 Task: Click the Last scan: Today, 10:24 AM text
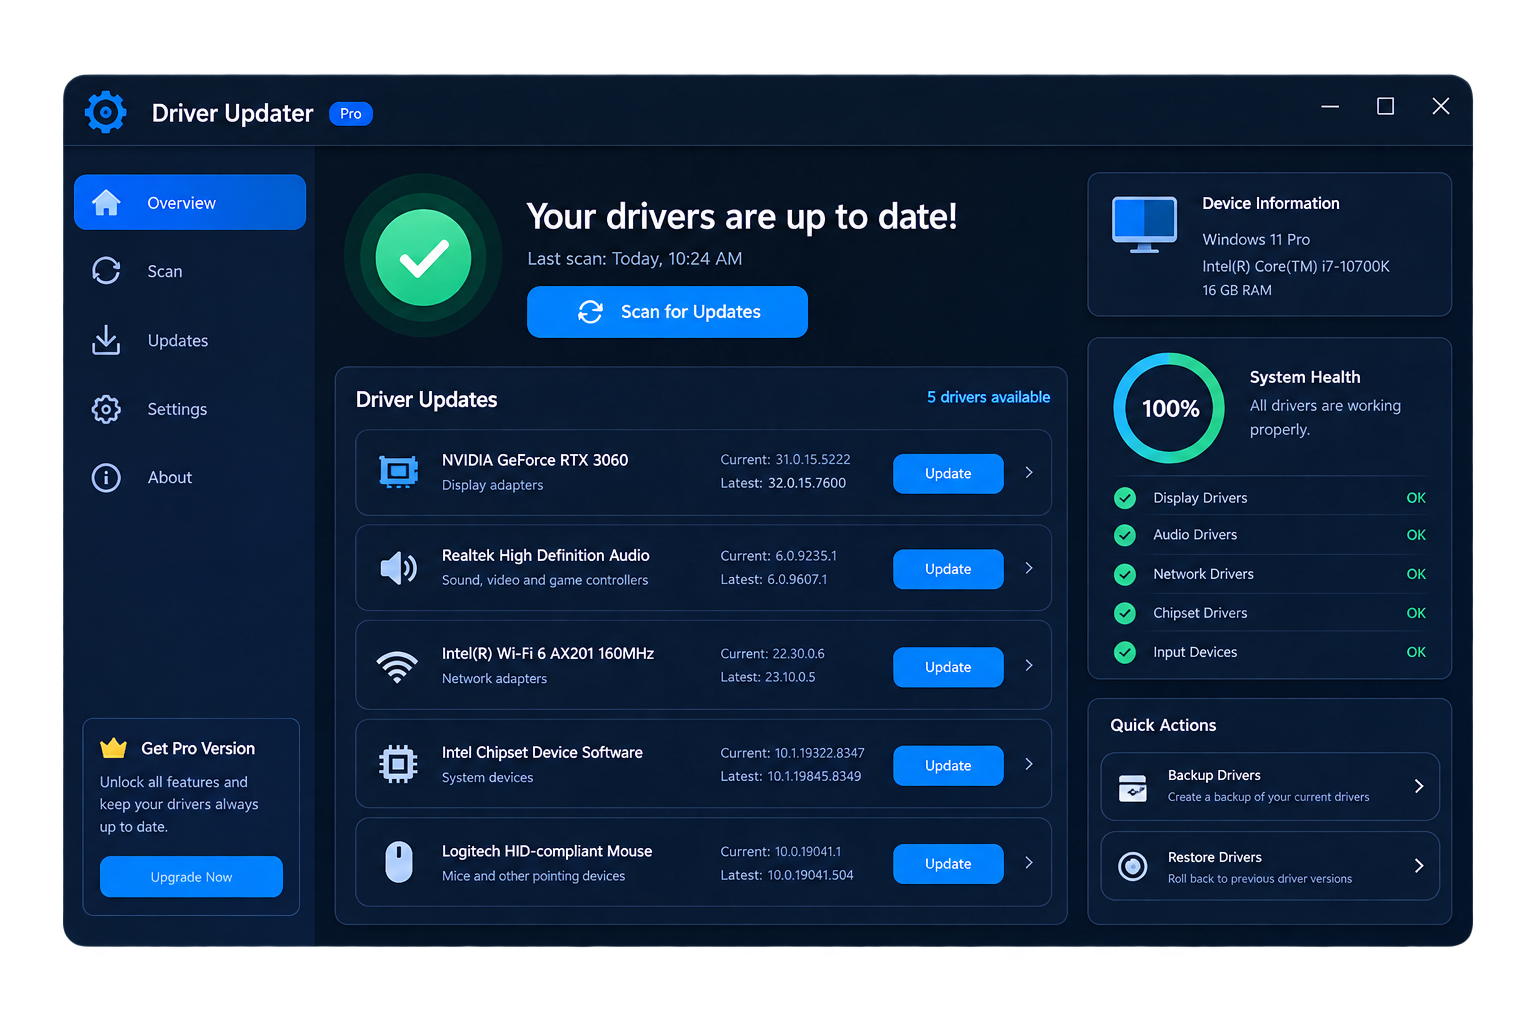click(635, 259)
